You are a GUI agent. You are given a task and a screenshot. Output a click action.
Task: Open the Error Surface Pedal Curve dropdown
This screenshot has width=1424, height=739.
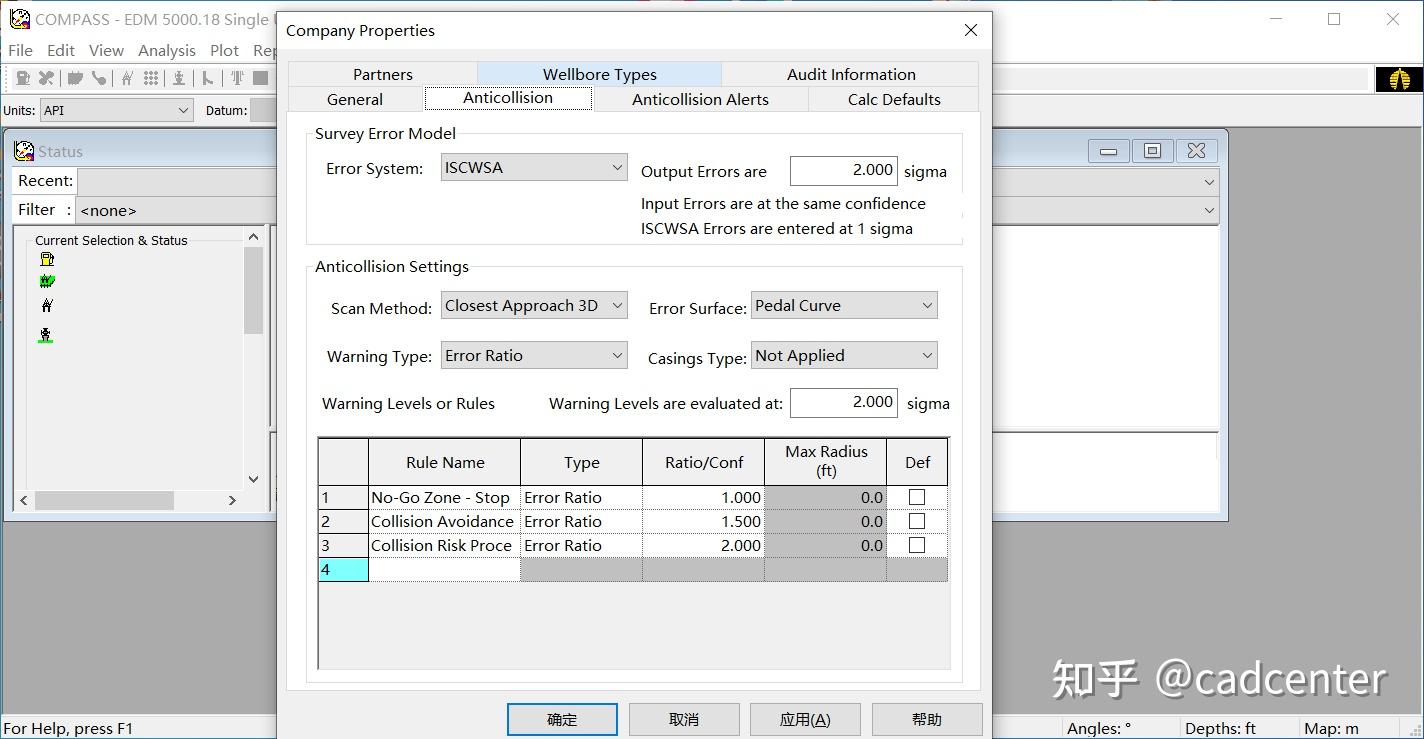coord(844,306)
